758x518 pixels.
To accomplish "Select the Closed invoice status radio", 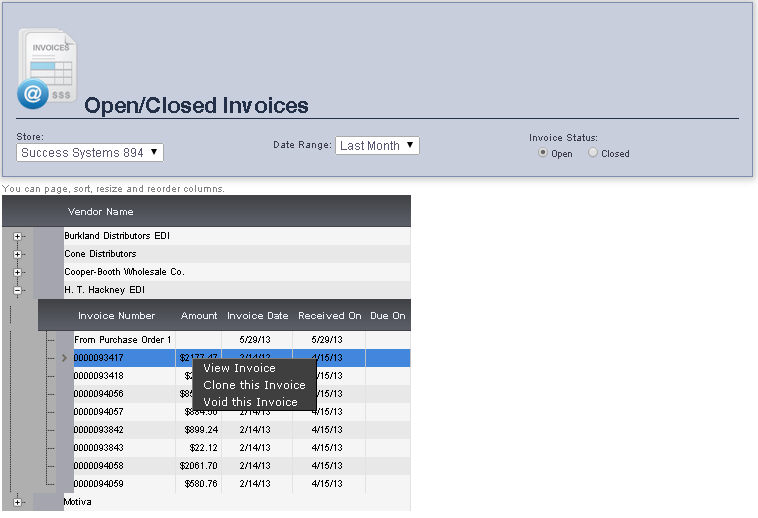I will click(593, 153).
